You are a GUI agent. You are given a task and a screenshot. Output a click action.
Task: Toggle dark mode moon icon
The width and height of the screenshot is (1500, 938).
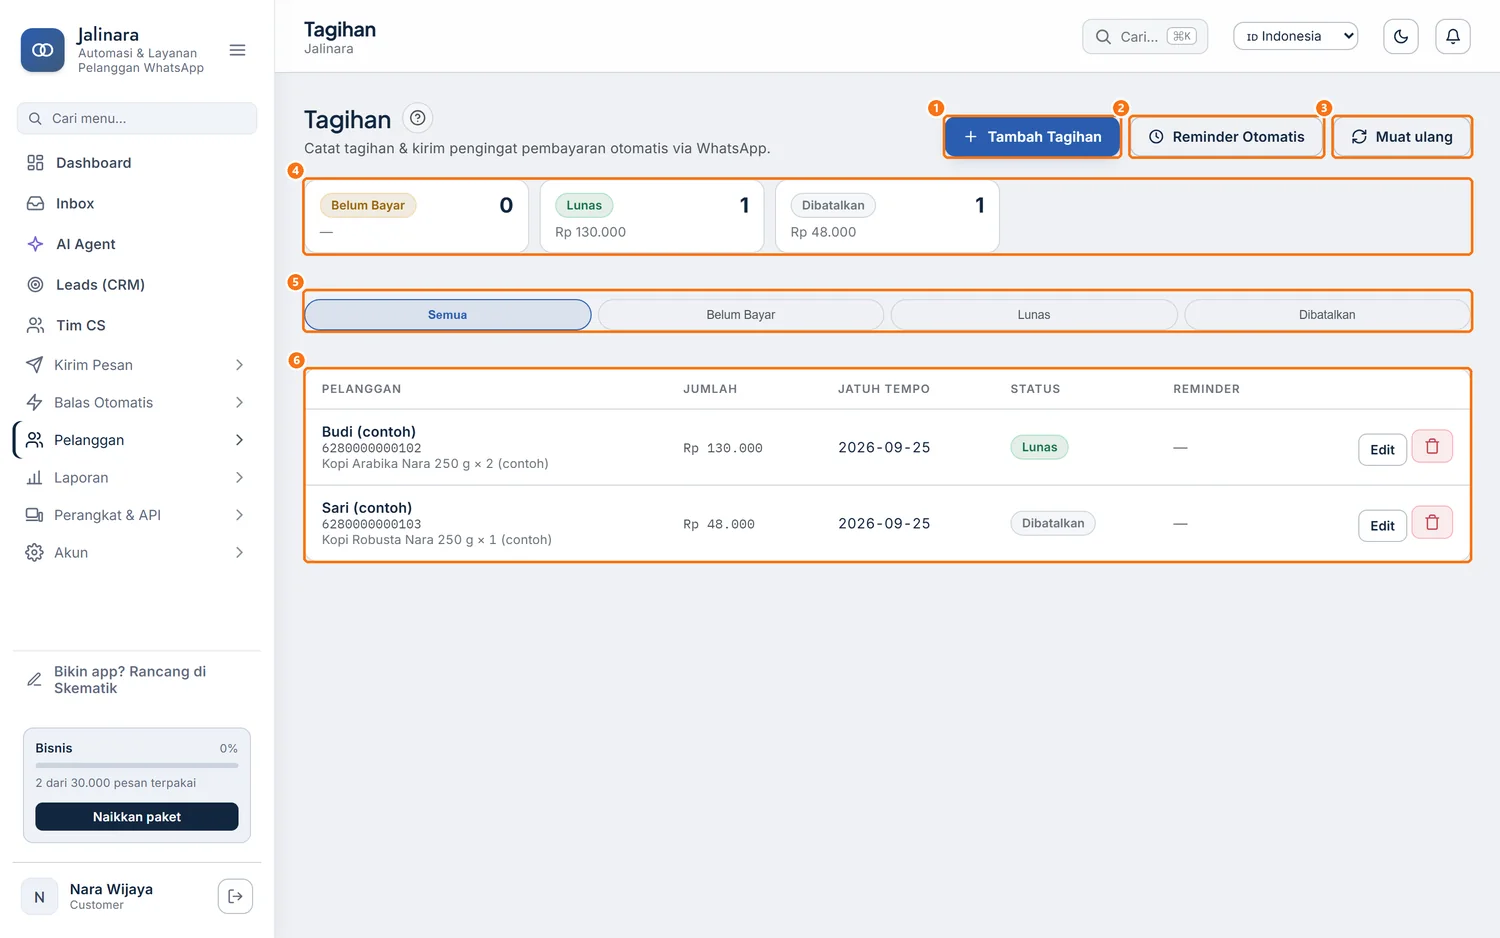click(1401, 36)
